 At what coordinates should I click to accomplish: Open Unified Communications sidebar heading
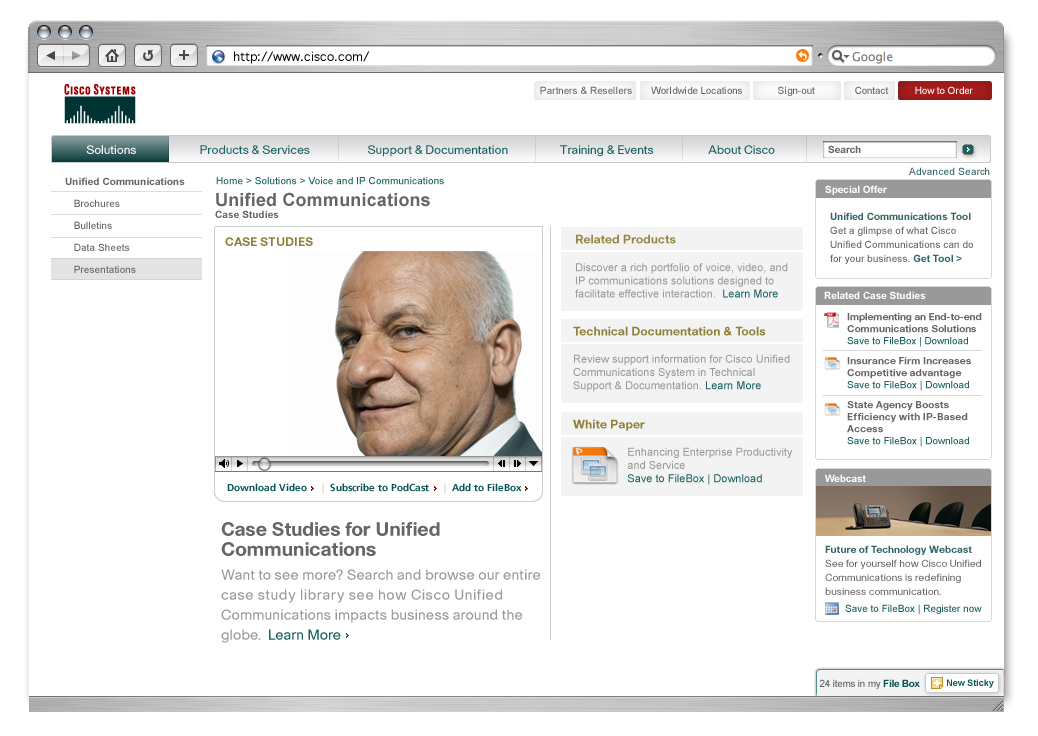tap(124, 181)
